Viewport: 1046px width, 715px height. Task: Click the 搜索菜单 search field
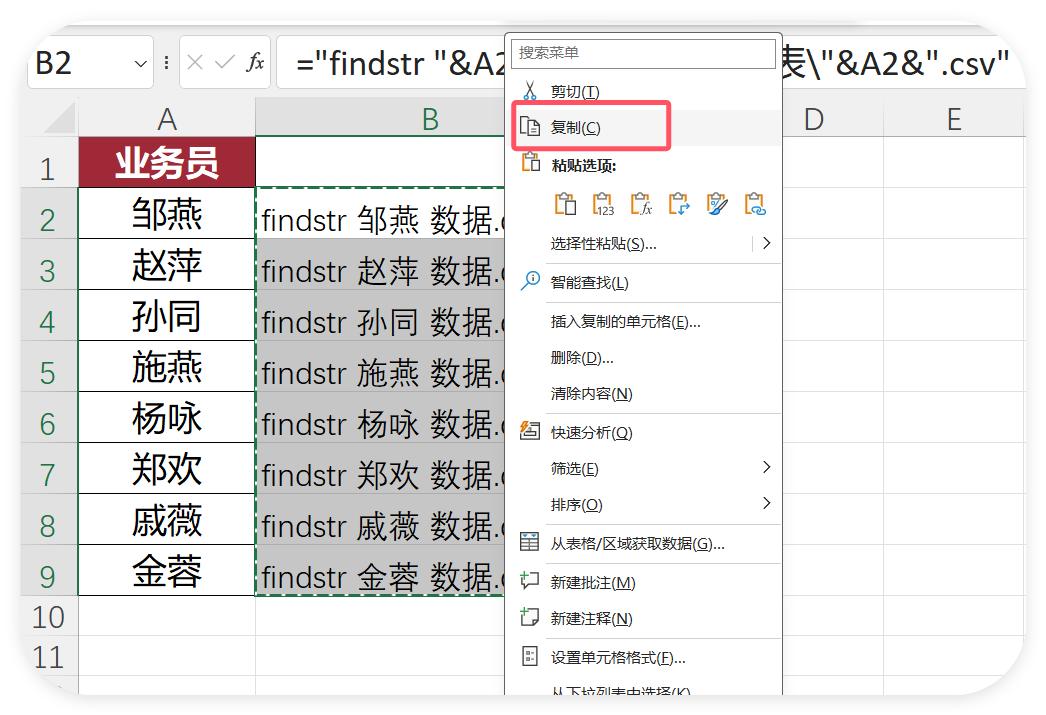tap(643, 53)
